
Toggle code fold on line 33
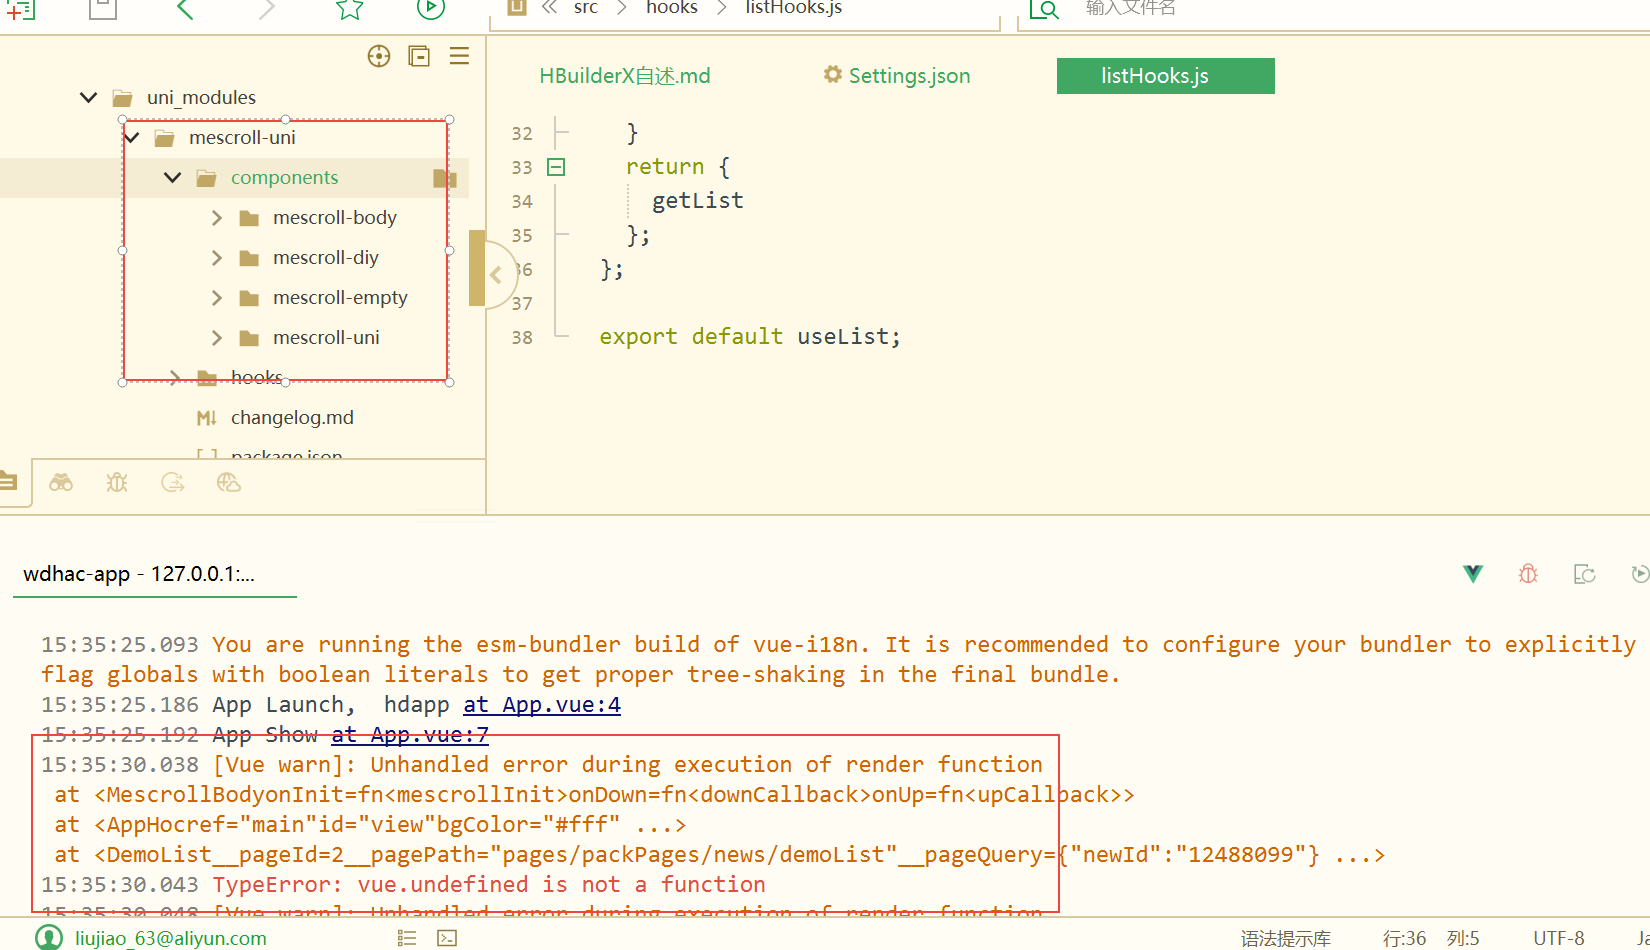[556, 167]
